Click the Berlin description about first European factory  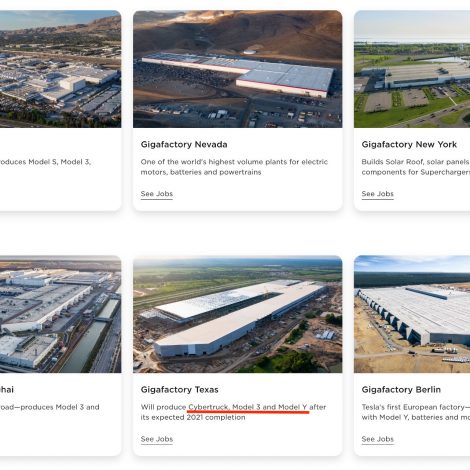click(x=416, y=412)
